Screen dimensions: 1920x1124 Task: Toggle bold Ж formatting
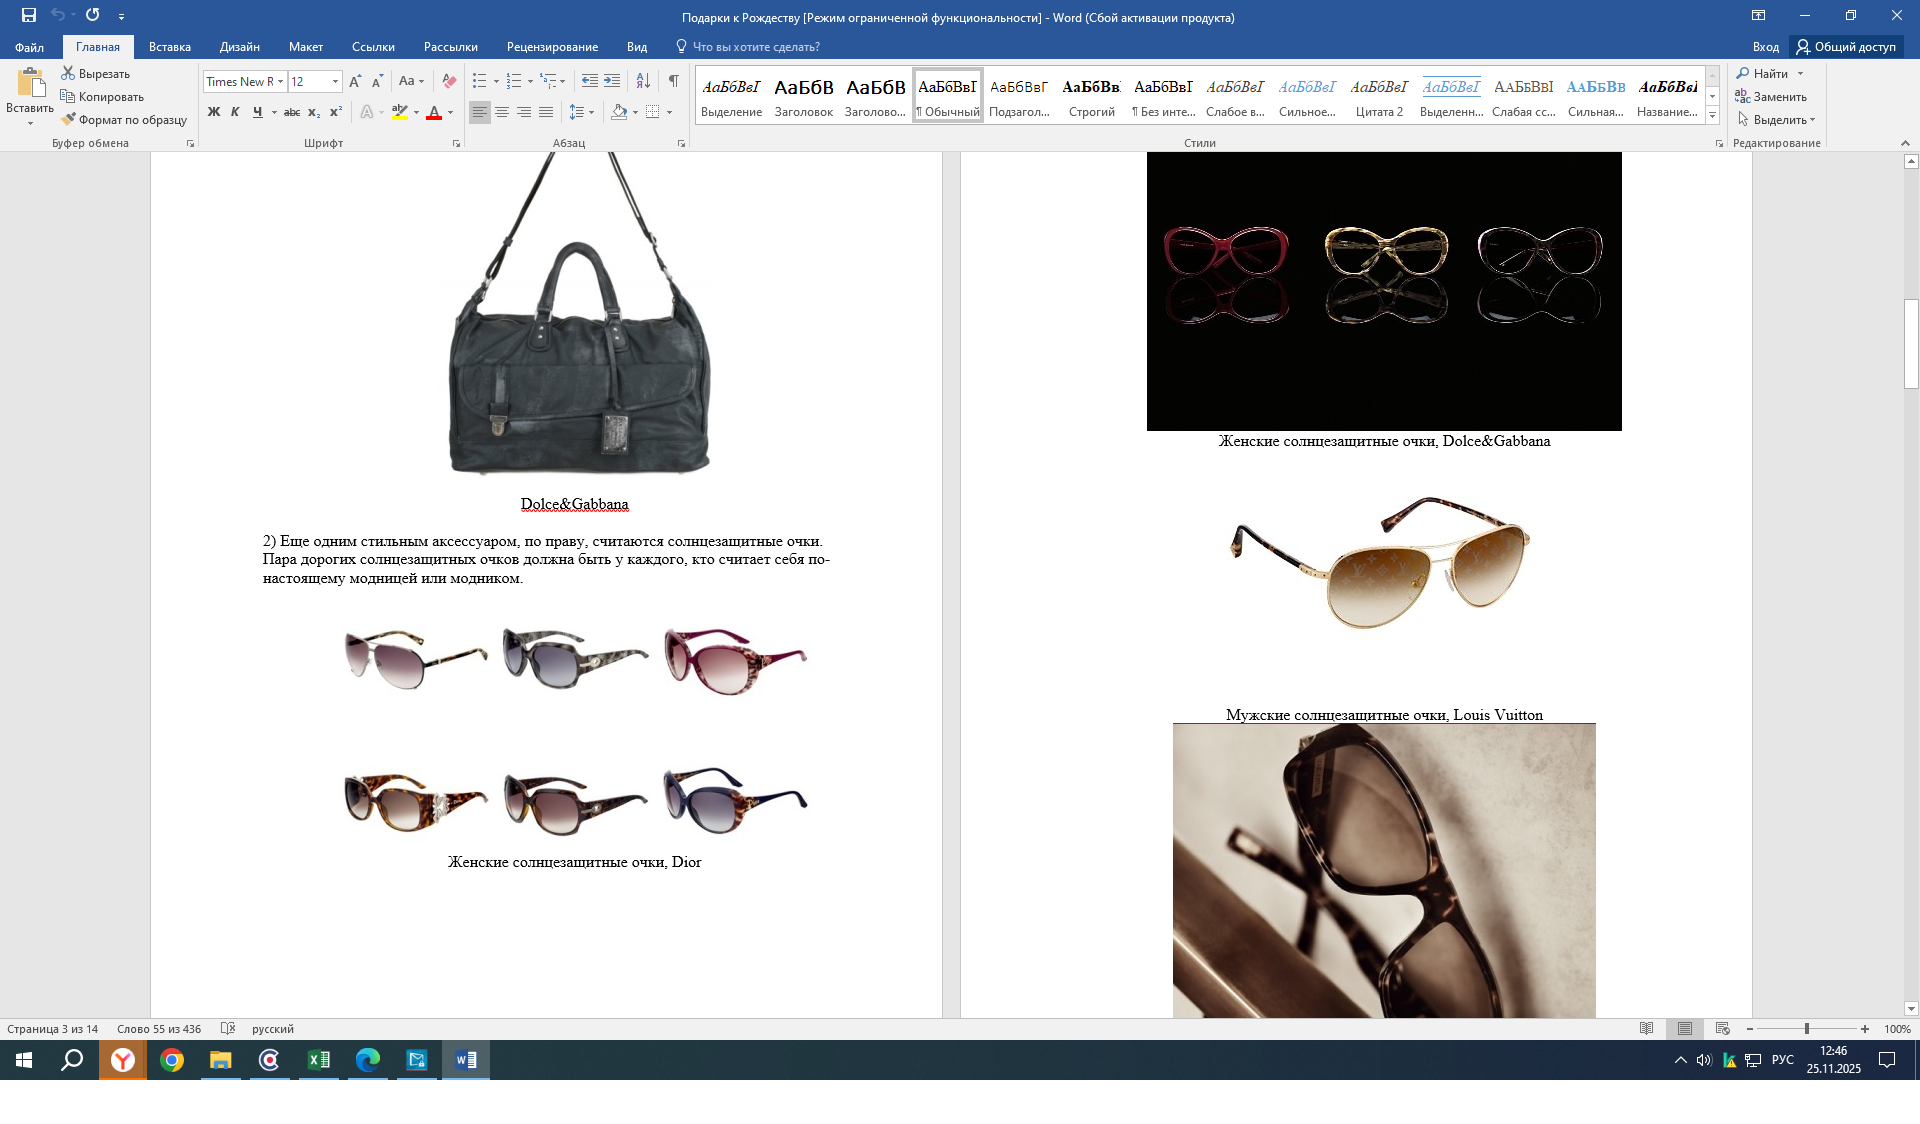click(x=213, y=112)
